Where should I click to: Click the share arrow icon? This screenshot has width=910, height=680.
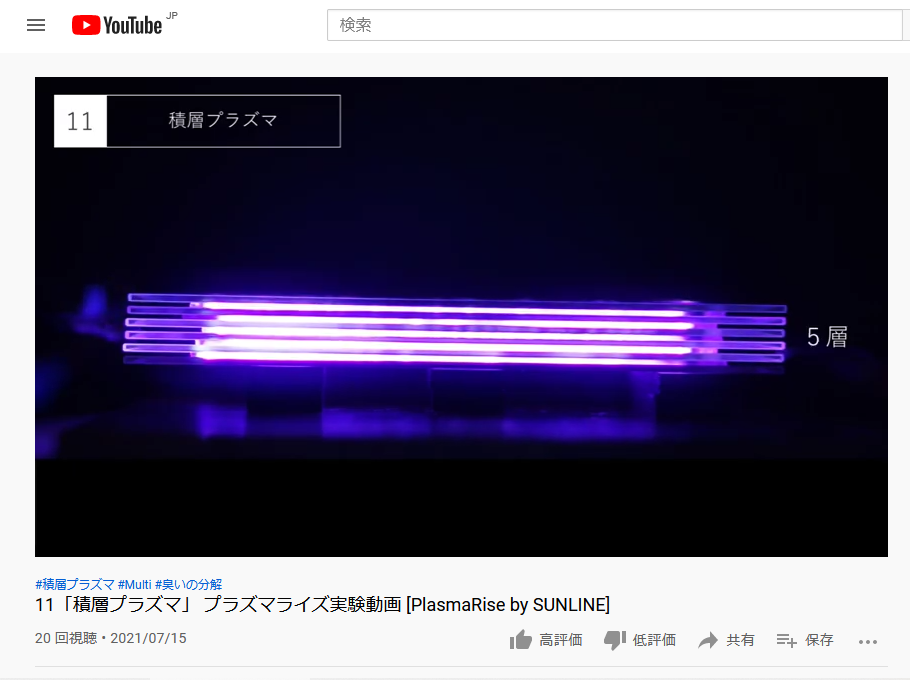708,640
